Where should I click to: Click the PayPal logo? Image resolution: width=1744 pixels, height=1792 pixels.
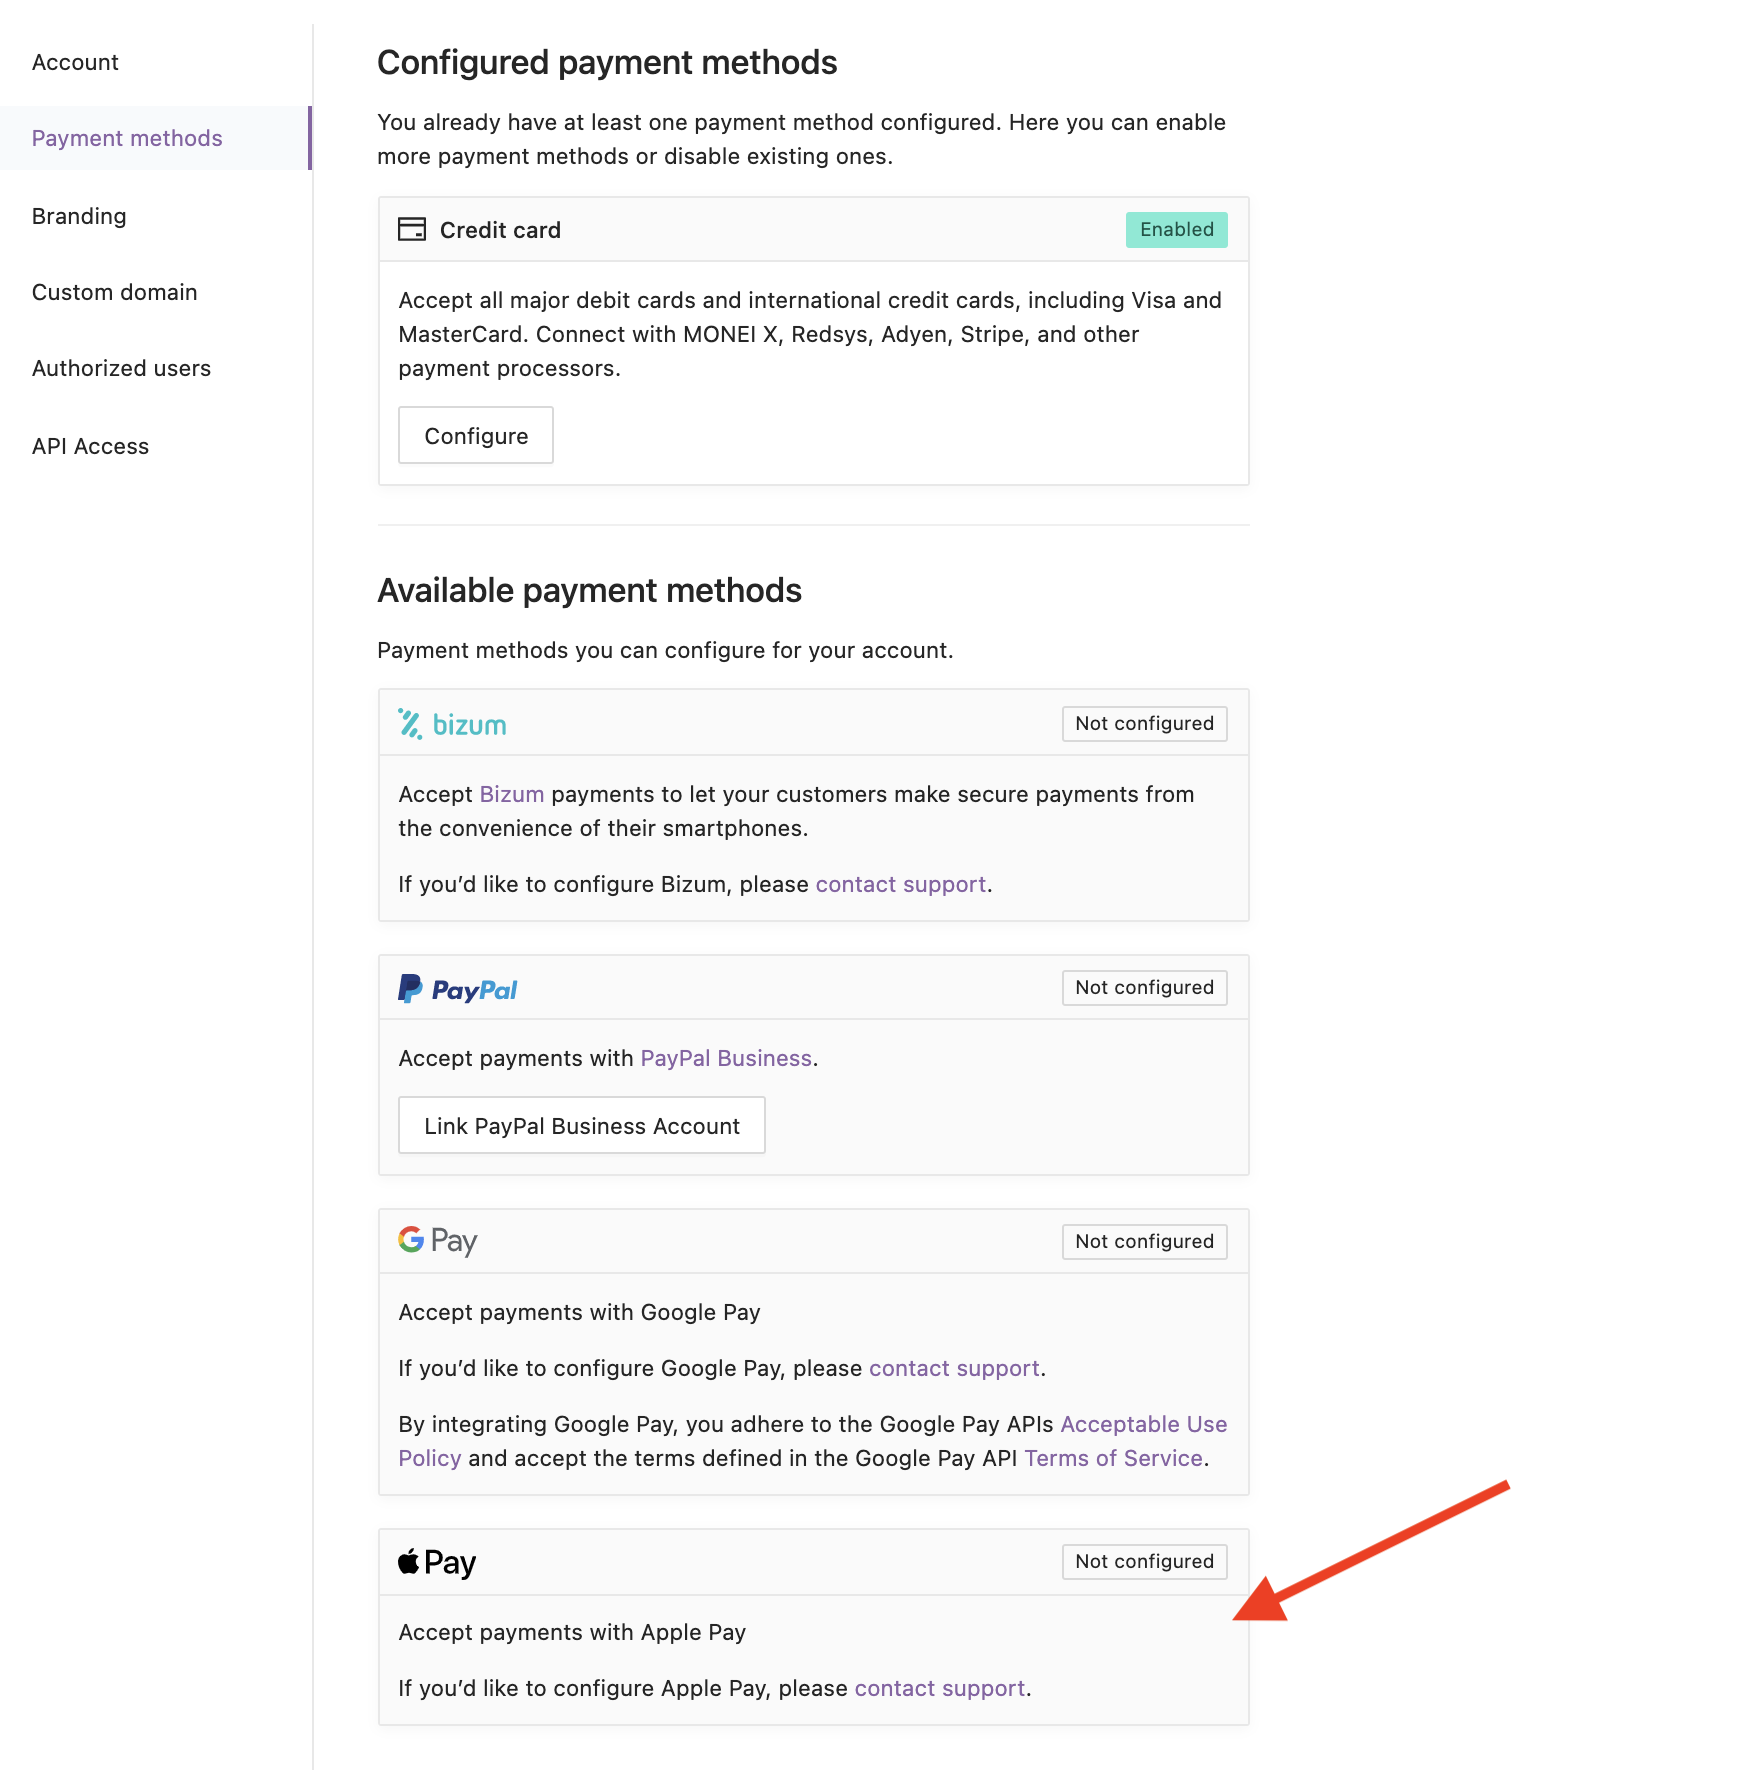[x=458, y=989]
